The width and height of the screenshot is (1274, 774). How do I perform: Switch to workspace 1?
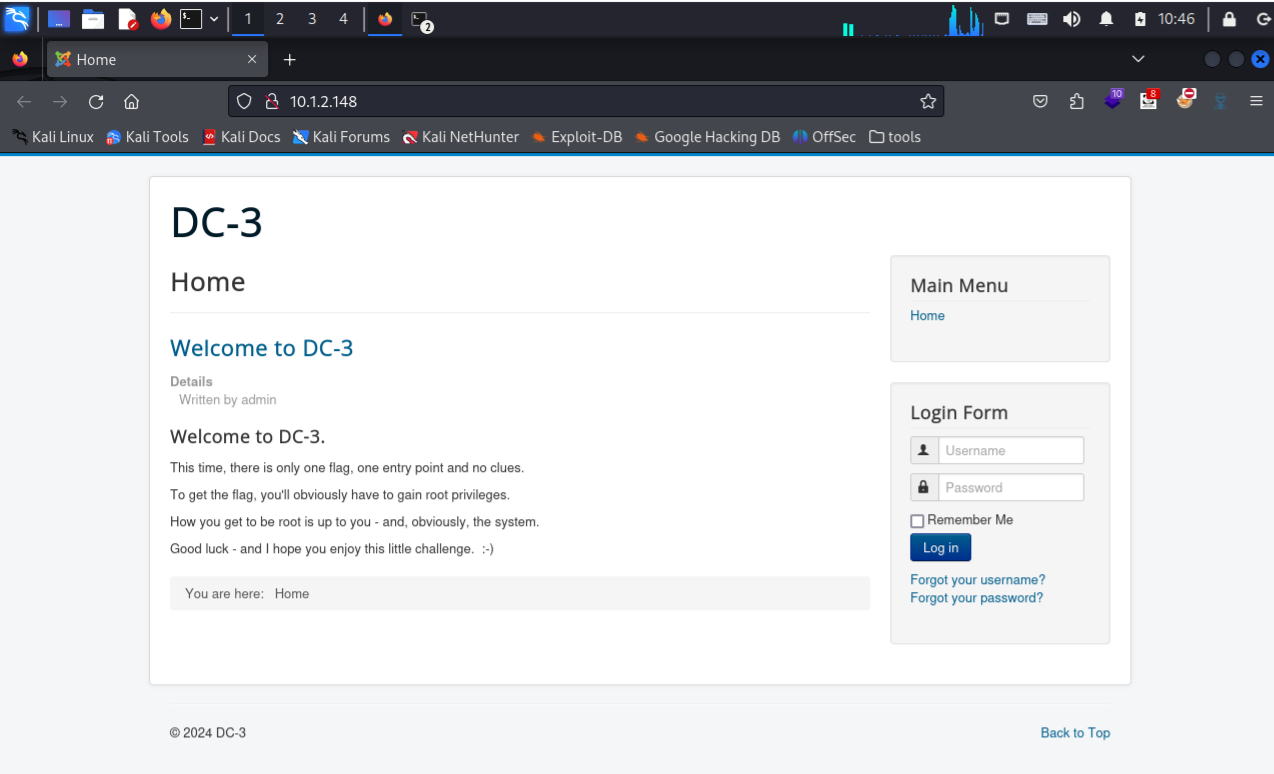(x=248, y=19)
